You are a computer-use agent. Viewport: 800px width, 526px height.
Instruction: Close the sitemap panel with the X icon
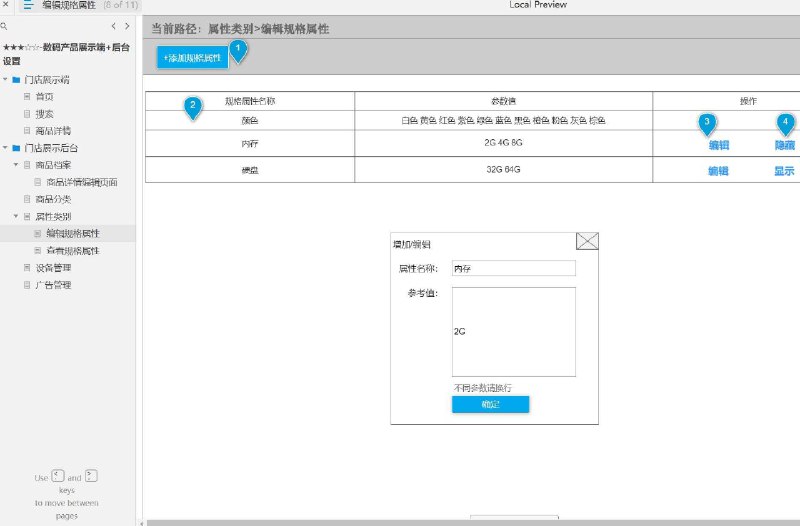5,4
